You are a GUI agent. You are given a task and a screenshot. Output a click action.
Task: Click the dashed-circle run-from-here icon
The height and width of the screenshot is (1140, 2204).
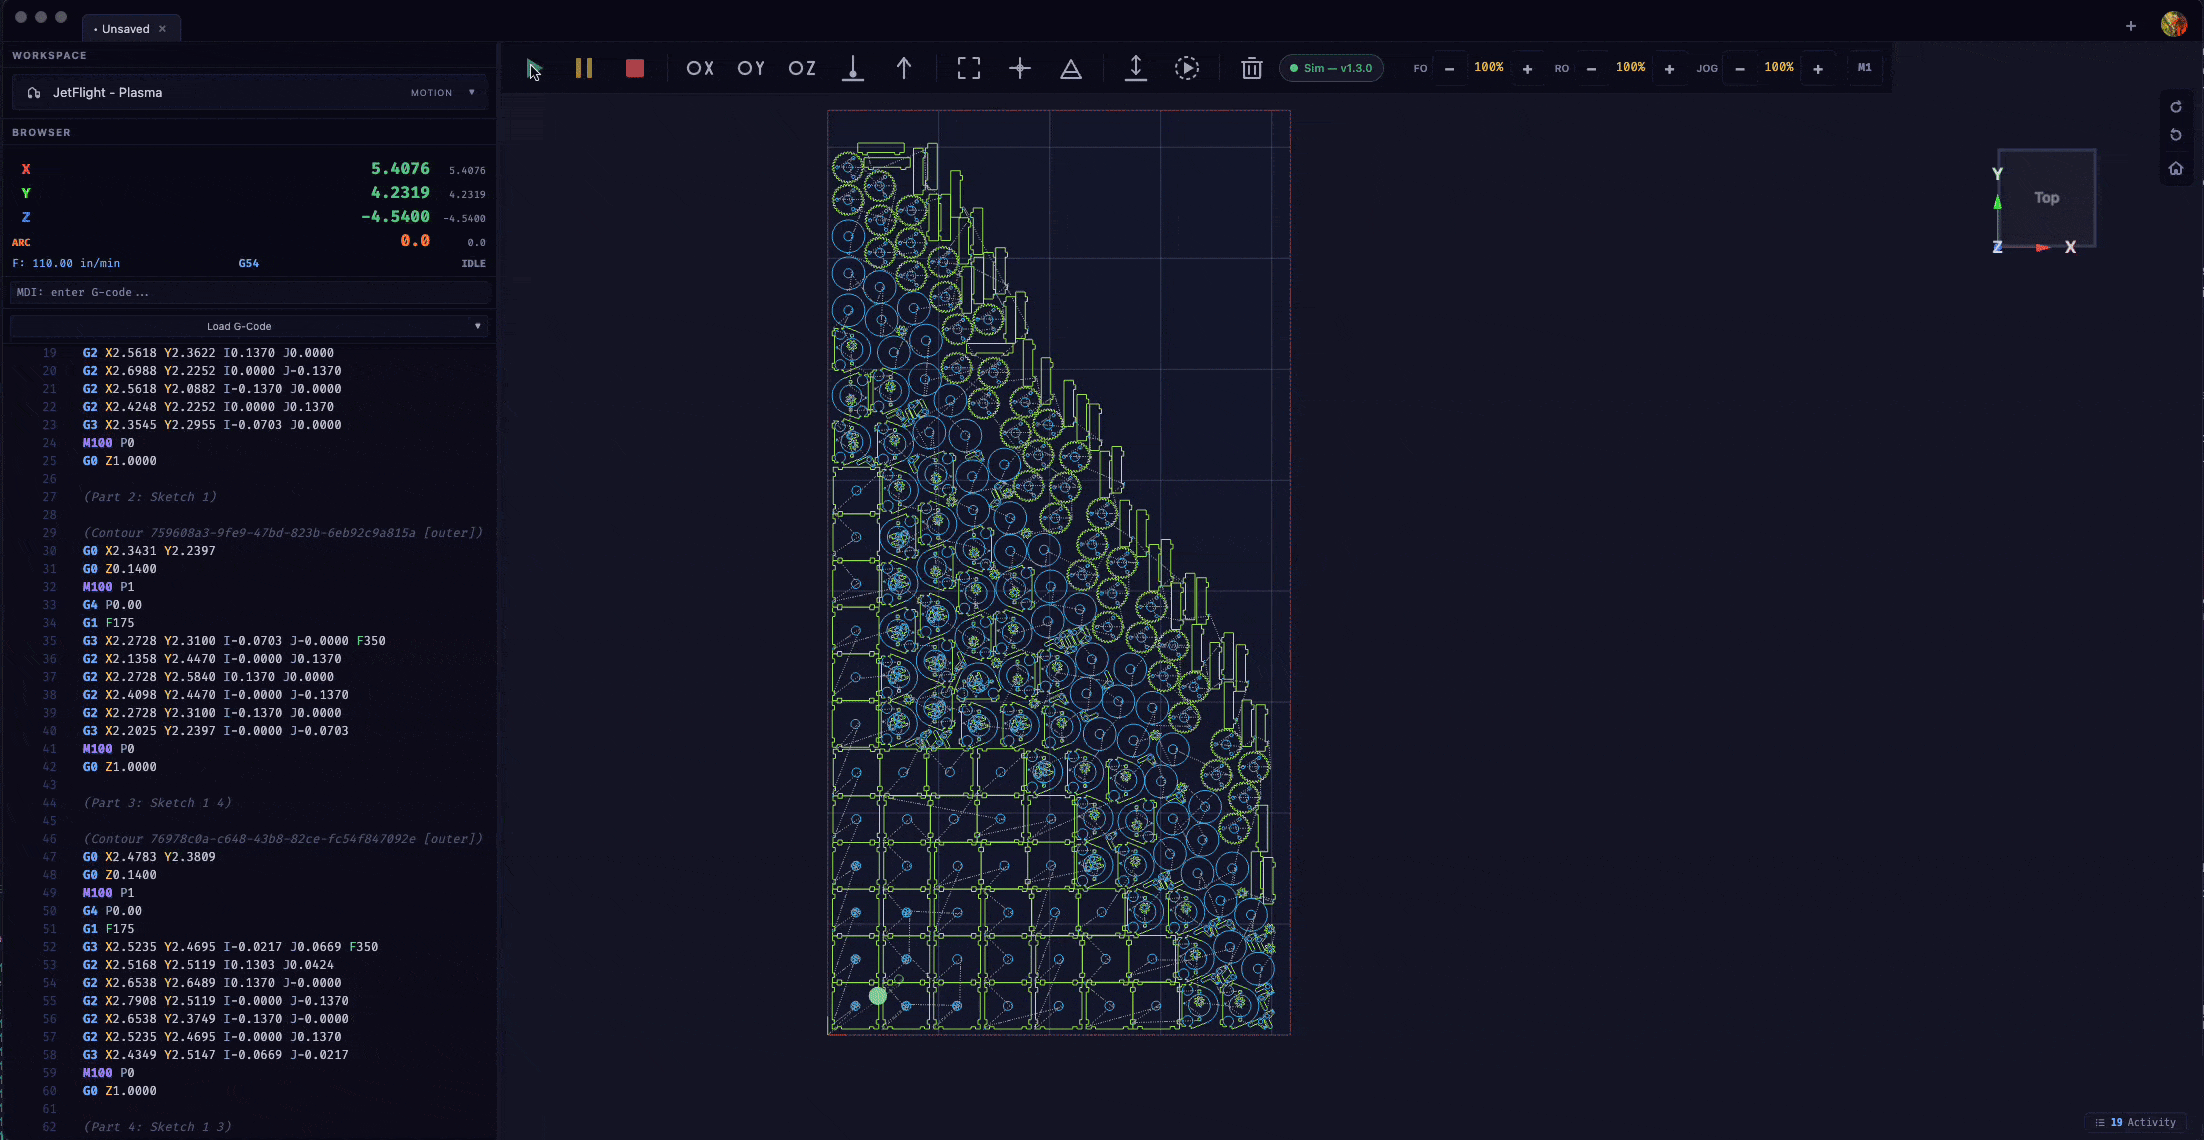[x=1187, y=68]
